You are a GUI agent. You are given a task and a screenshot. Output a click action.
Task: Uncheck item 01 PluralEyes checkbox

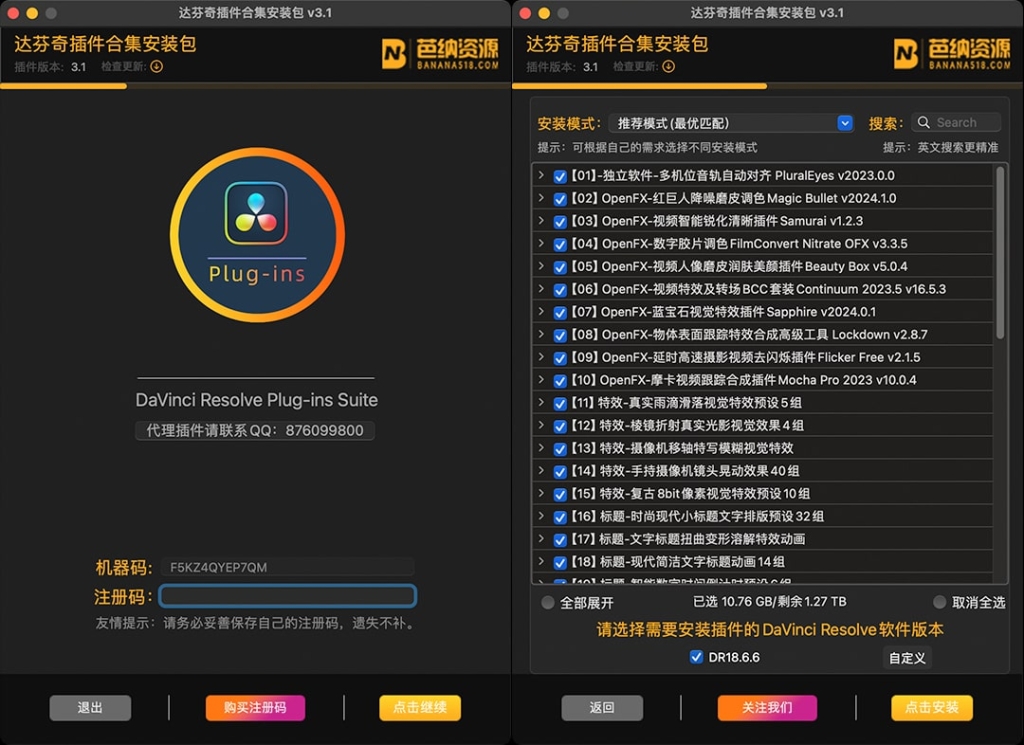(x=560, y=176)
